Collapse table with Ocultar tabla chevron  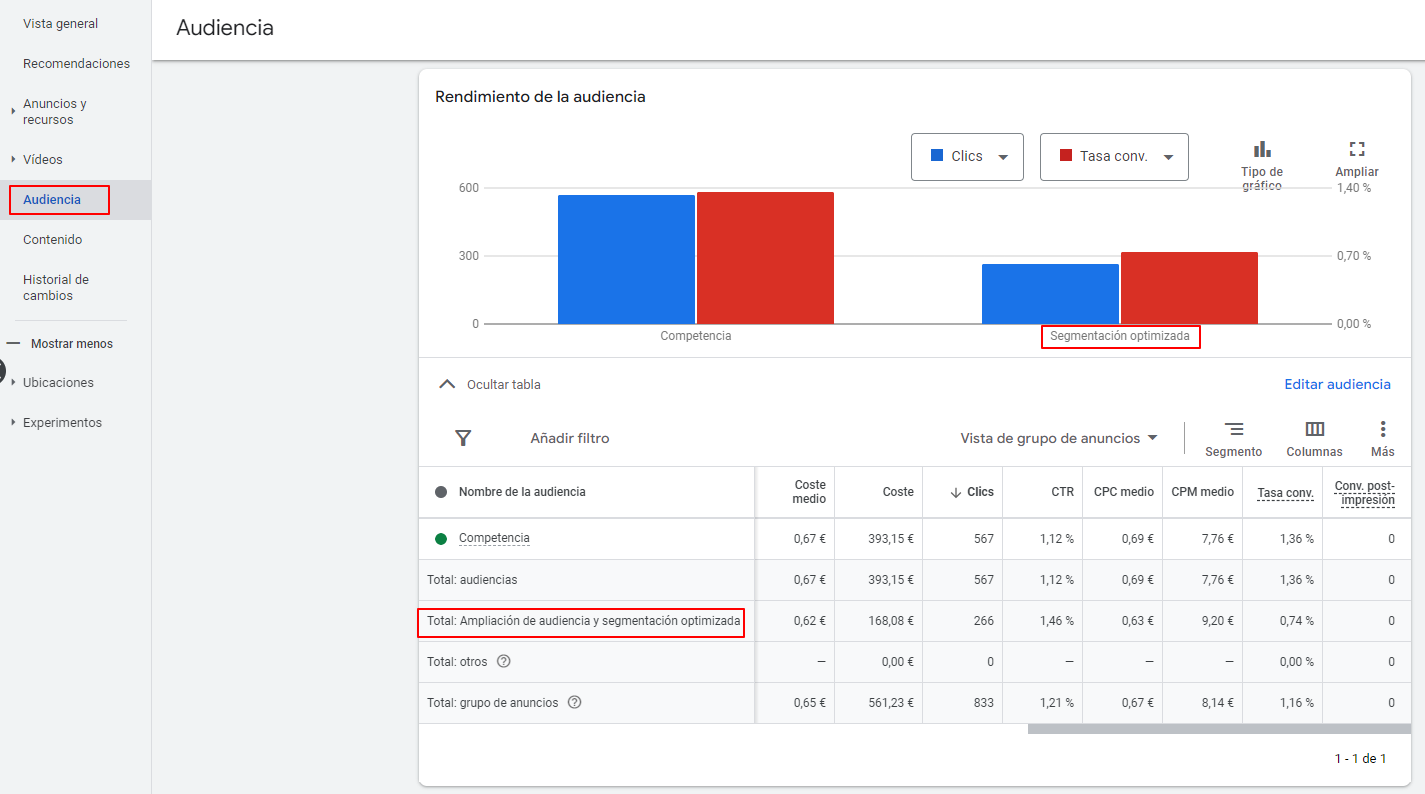(x=447, y=384)
